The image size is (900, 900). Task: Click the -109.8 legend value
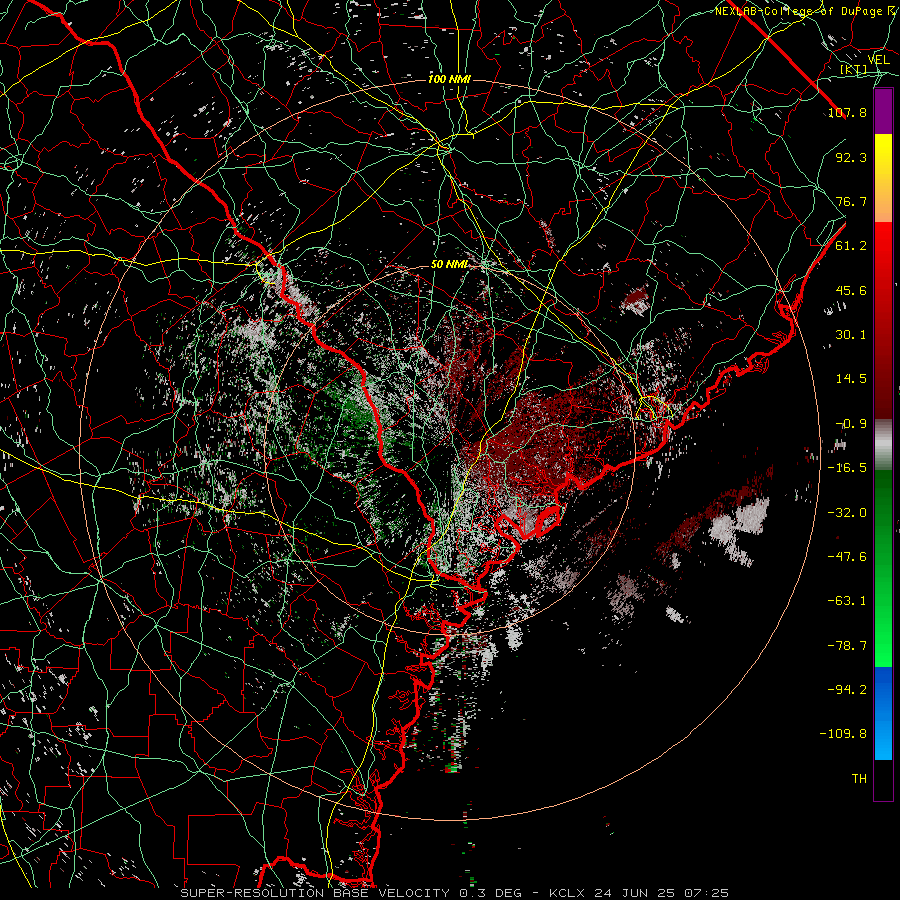pyautogui.click(x=843, y=734)
